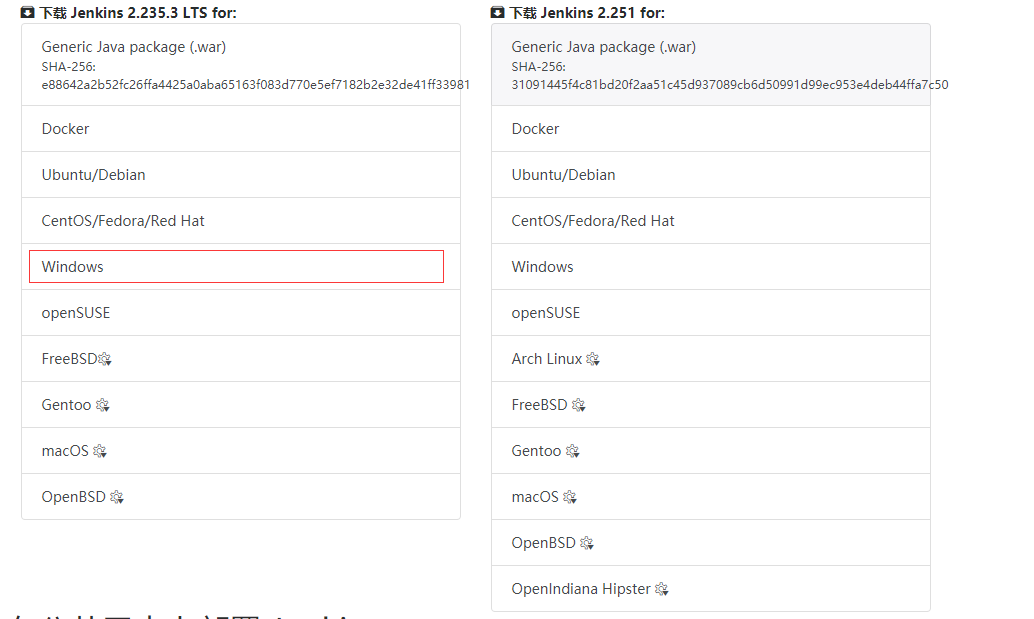Screen dimensions: 1034x619
Task: Download the 2.251 Generic Java package (.war)
Action: (711, 65)
